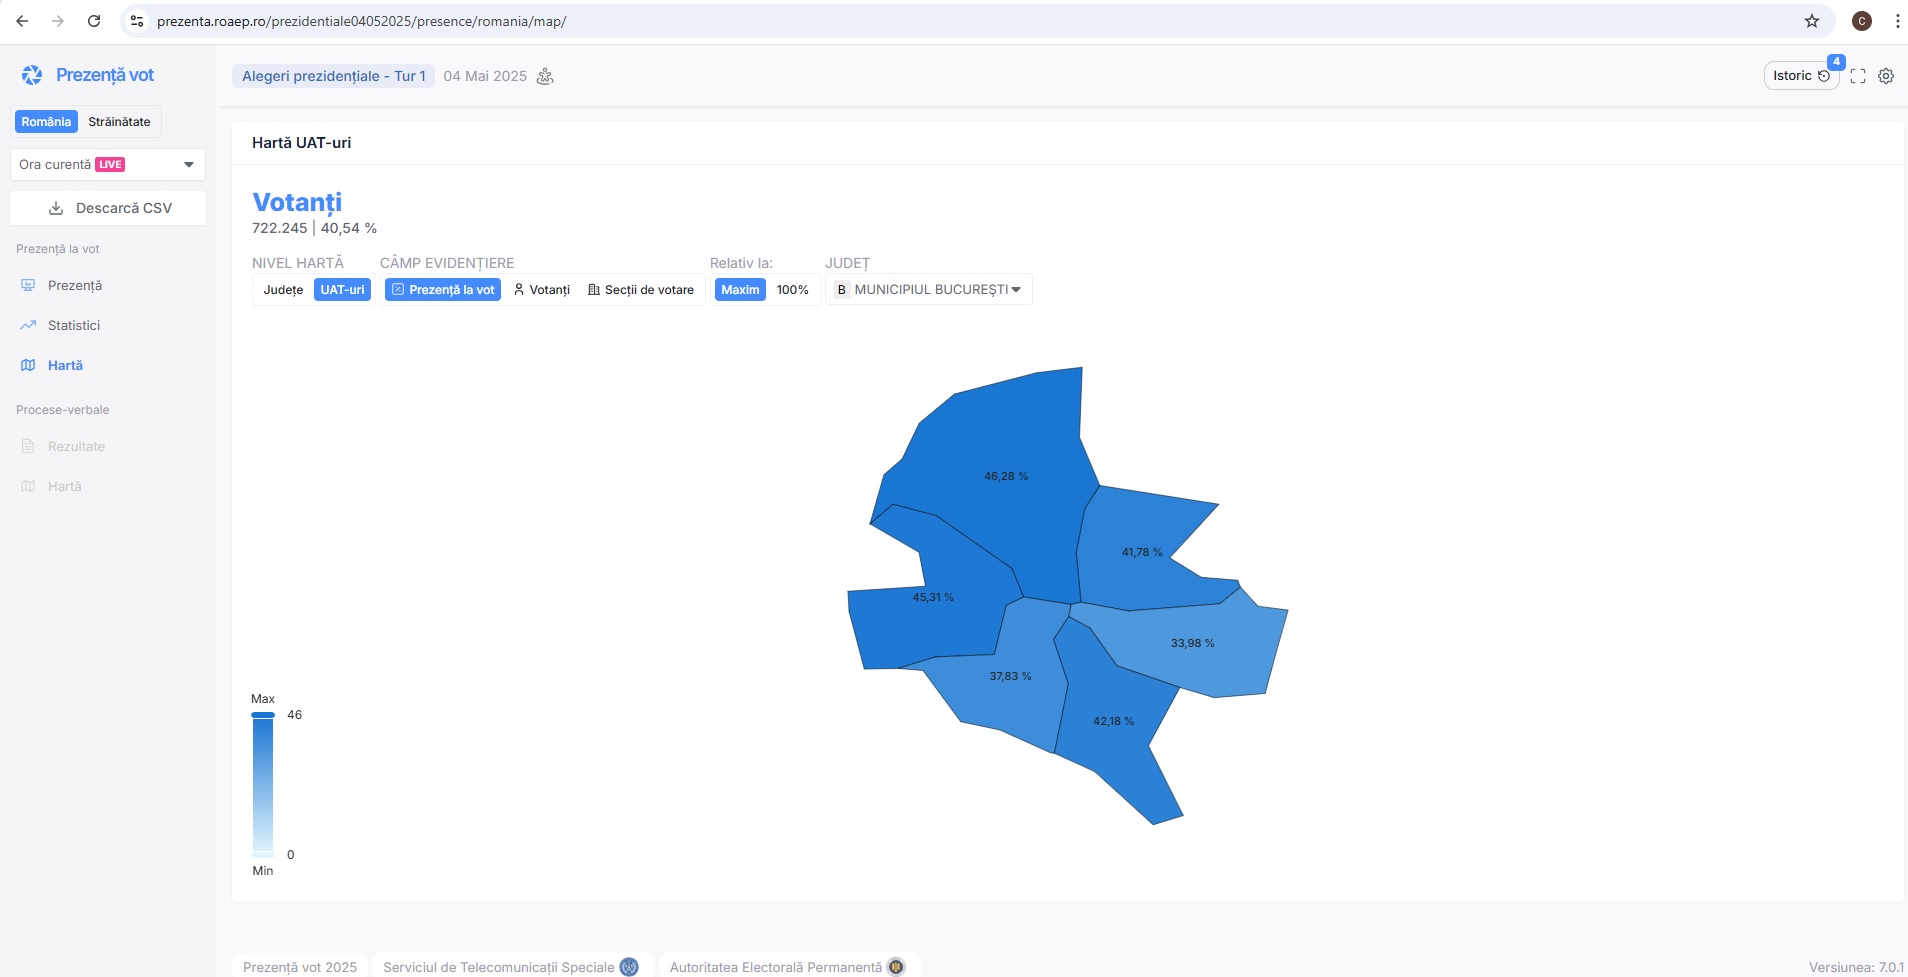Open Statistici in the sidebar
Screen dimensions: 1908x977
coord(74,325)
